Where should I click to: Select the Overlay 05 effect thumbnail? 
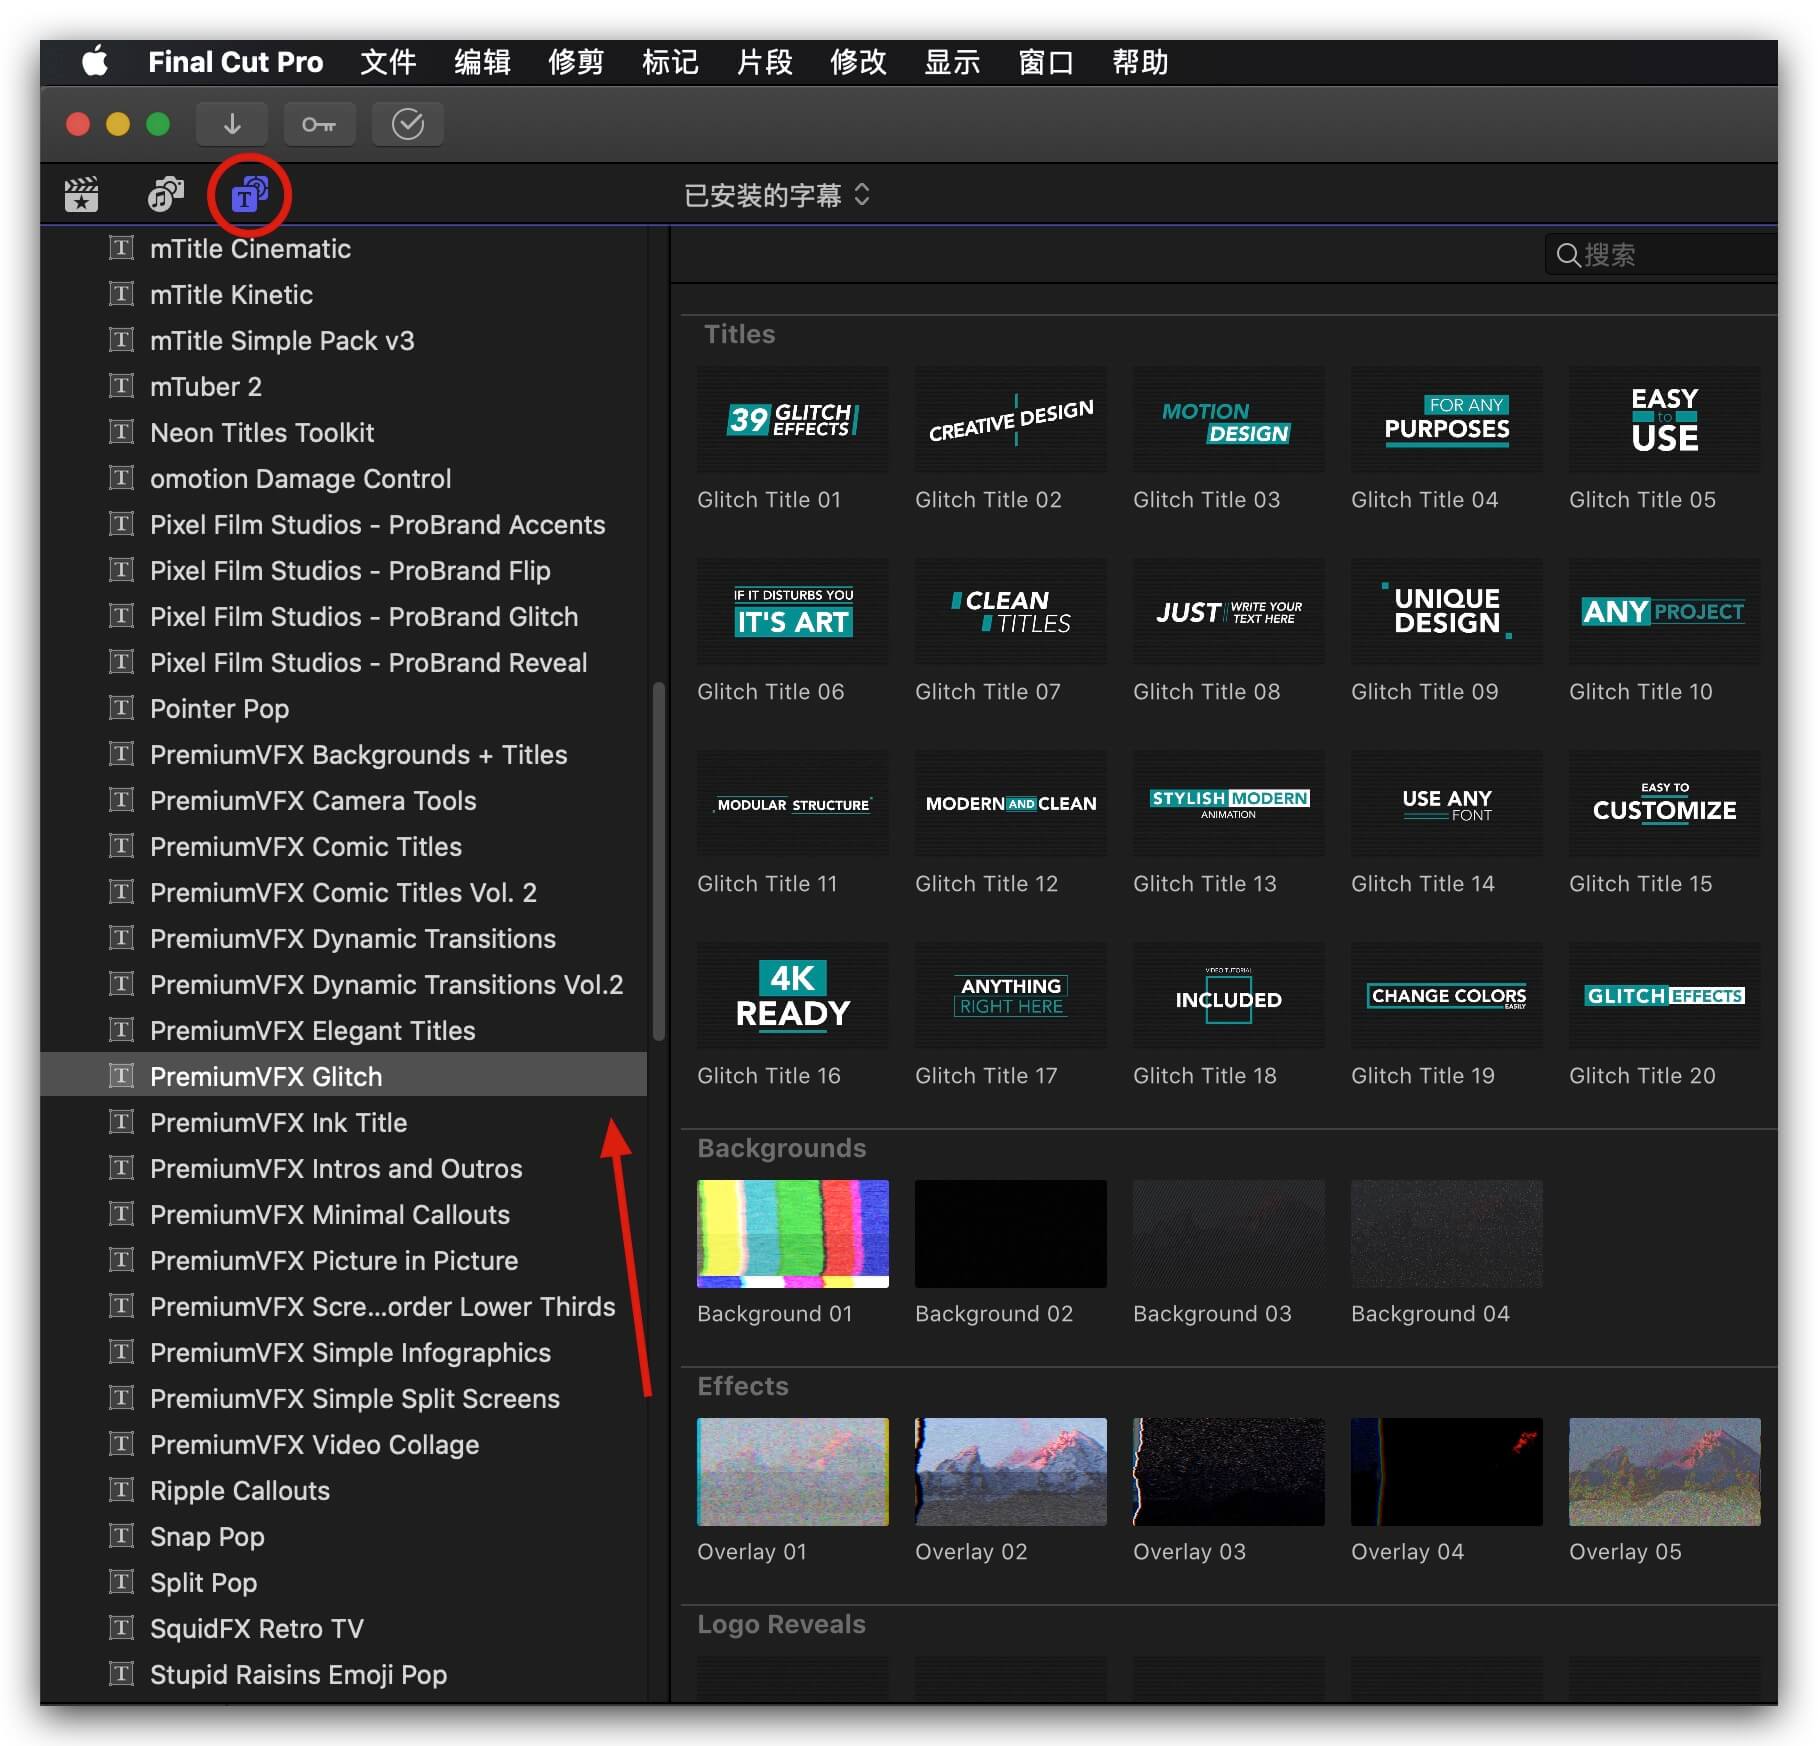click(1665, 1472)
